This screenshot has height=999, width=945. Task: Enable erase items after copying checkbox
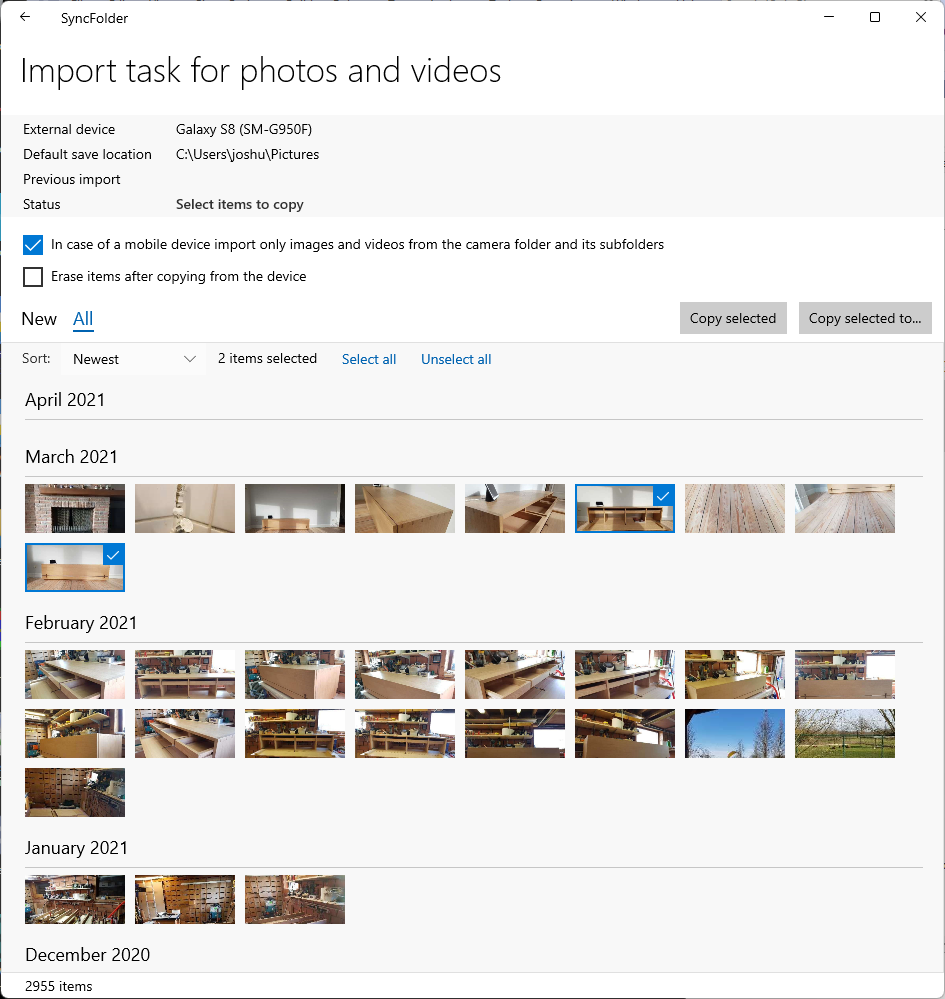[x=33, y=277]
